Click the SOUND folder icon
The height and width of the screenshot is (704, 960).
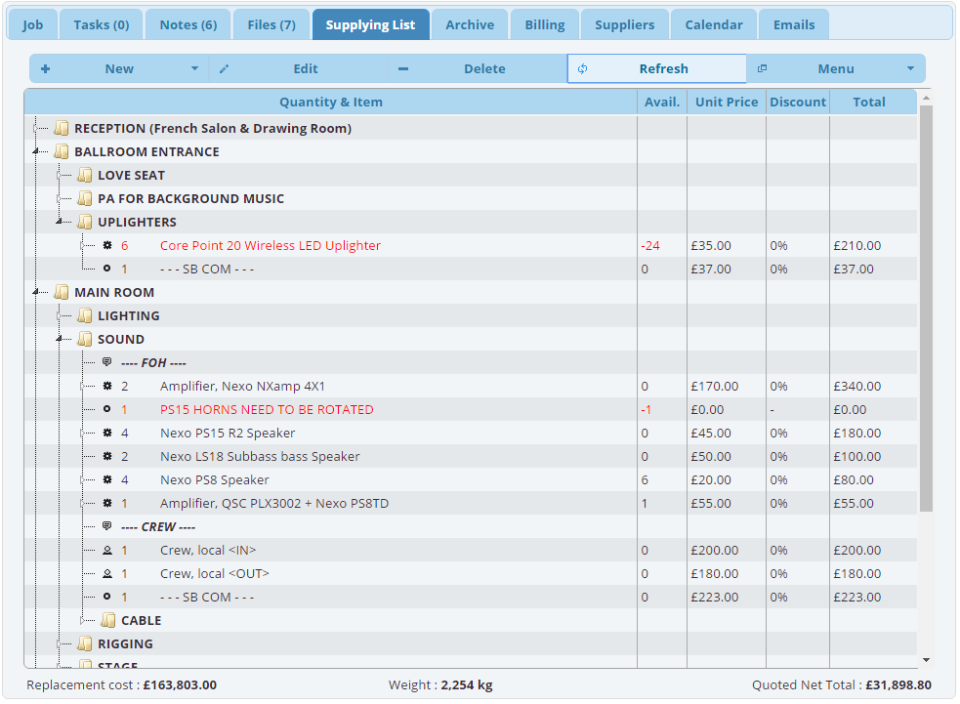coord(84,339)
